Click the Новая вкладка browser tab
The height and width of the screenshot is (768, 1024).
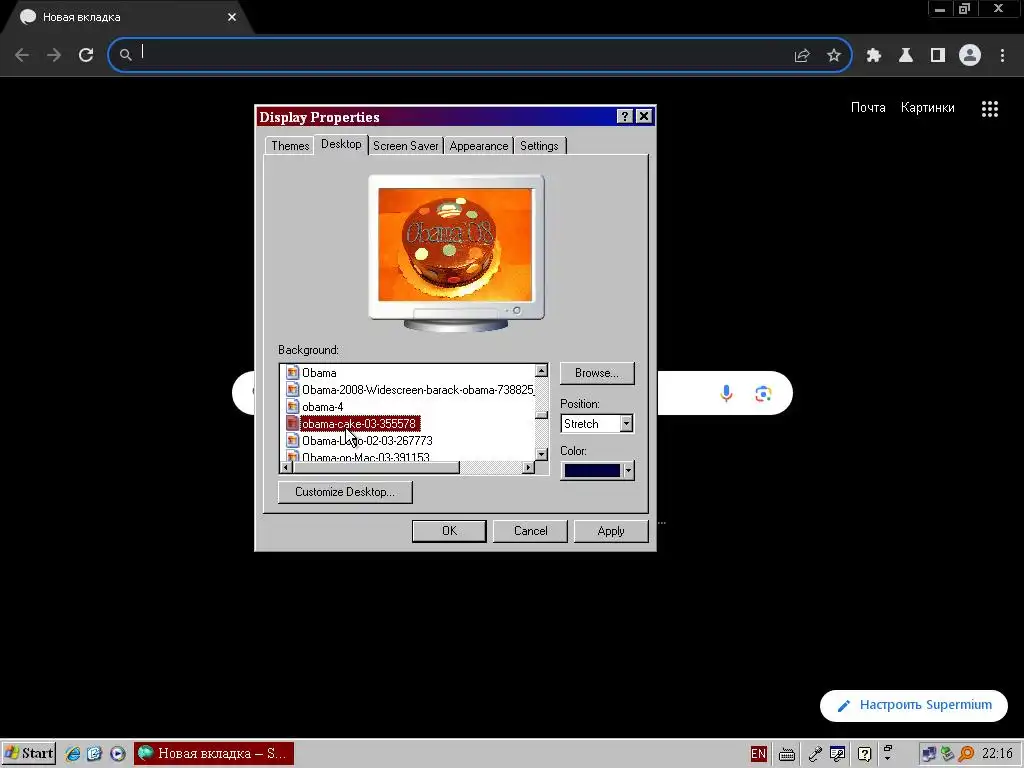coord(127,18)
